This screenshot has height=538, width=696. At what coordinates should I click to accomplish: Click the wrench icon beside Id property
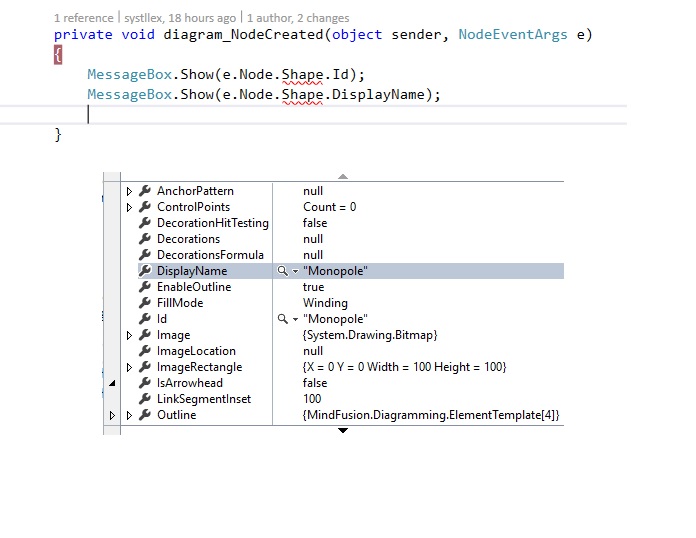point(145,319)
